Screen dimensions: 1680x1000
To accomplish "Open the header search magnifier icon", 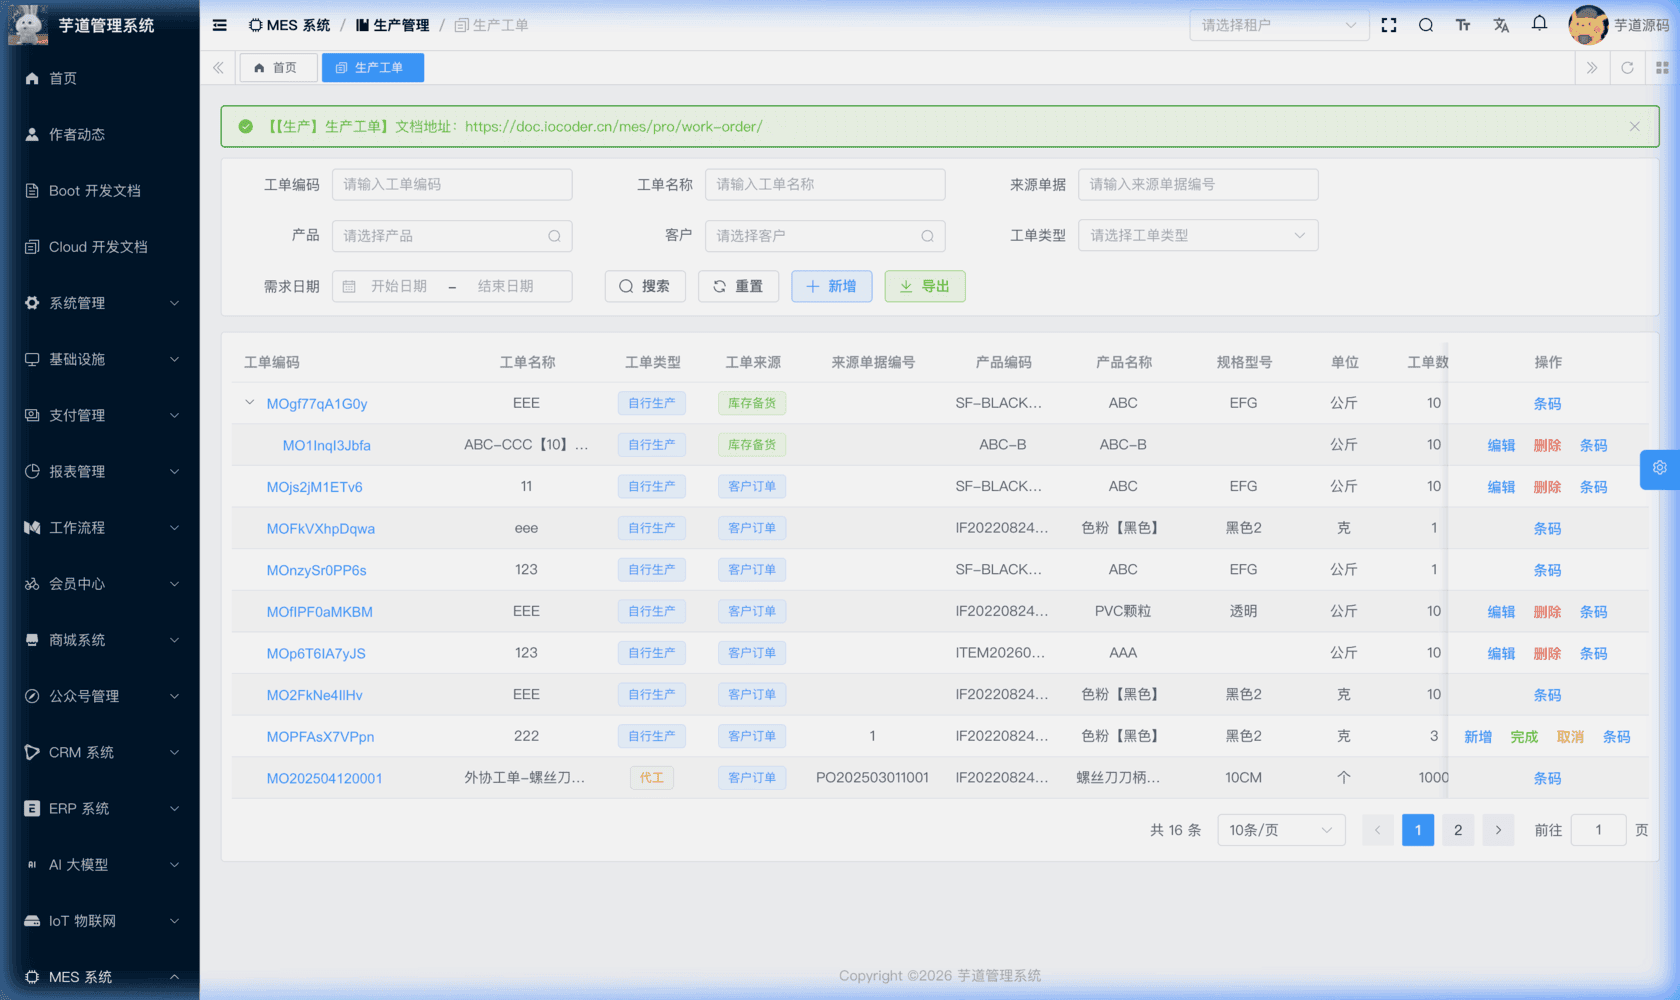I will [x=1426, y=25].
